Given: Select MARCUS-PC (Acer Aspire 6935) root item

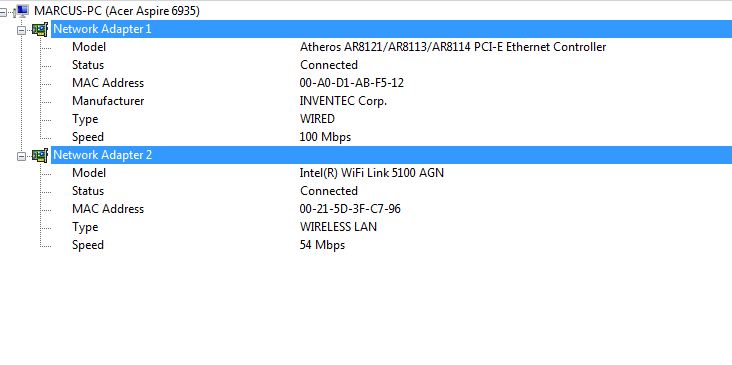Looking at the screenshot, I should pyautogui.click(x=117, y=11).
